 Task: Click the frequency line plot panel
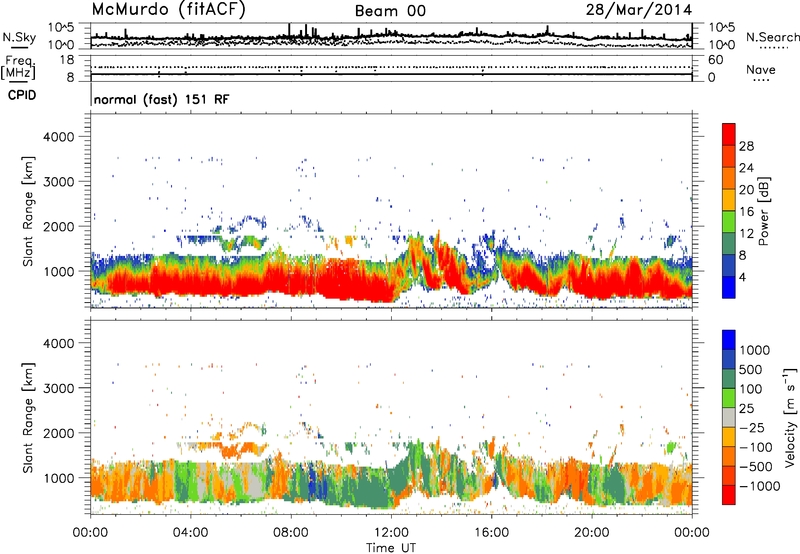(x=391, y=68)
